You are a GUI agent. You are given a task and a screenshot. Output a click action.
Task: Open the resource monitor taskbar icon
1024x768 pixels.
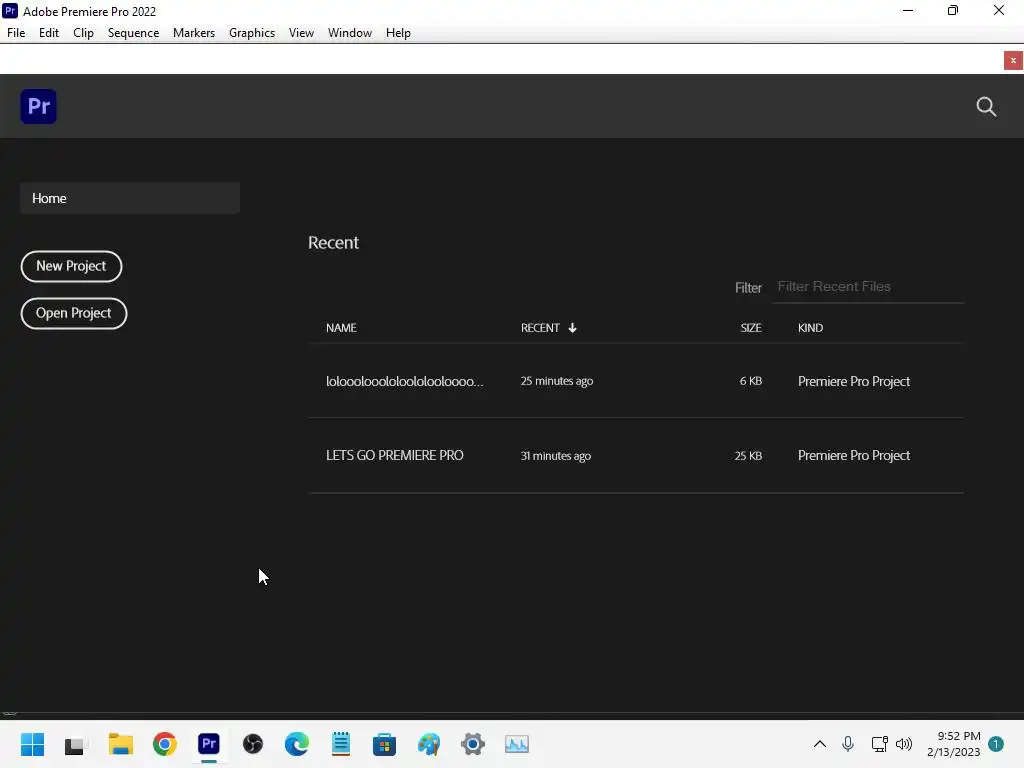coord(517,744)
